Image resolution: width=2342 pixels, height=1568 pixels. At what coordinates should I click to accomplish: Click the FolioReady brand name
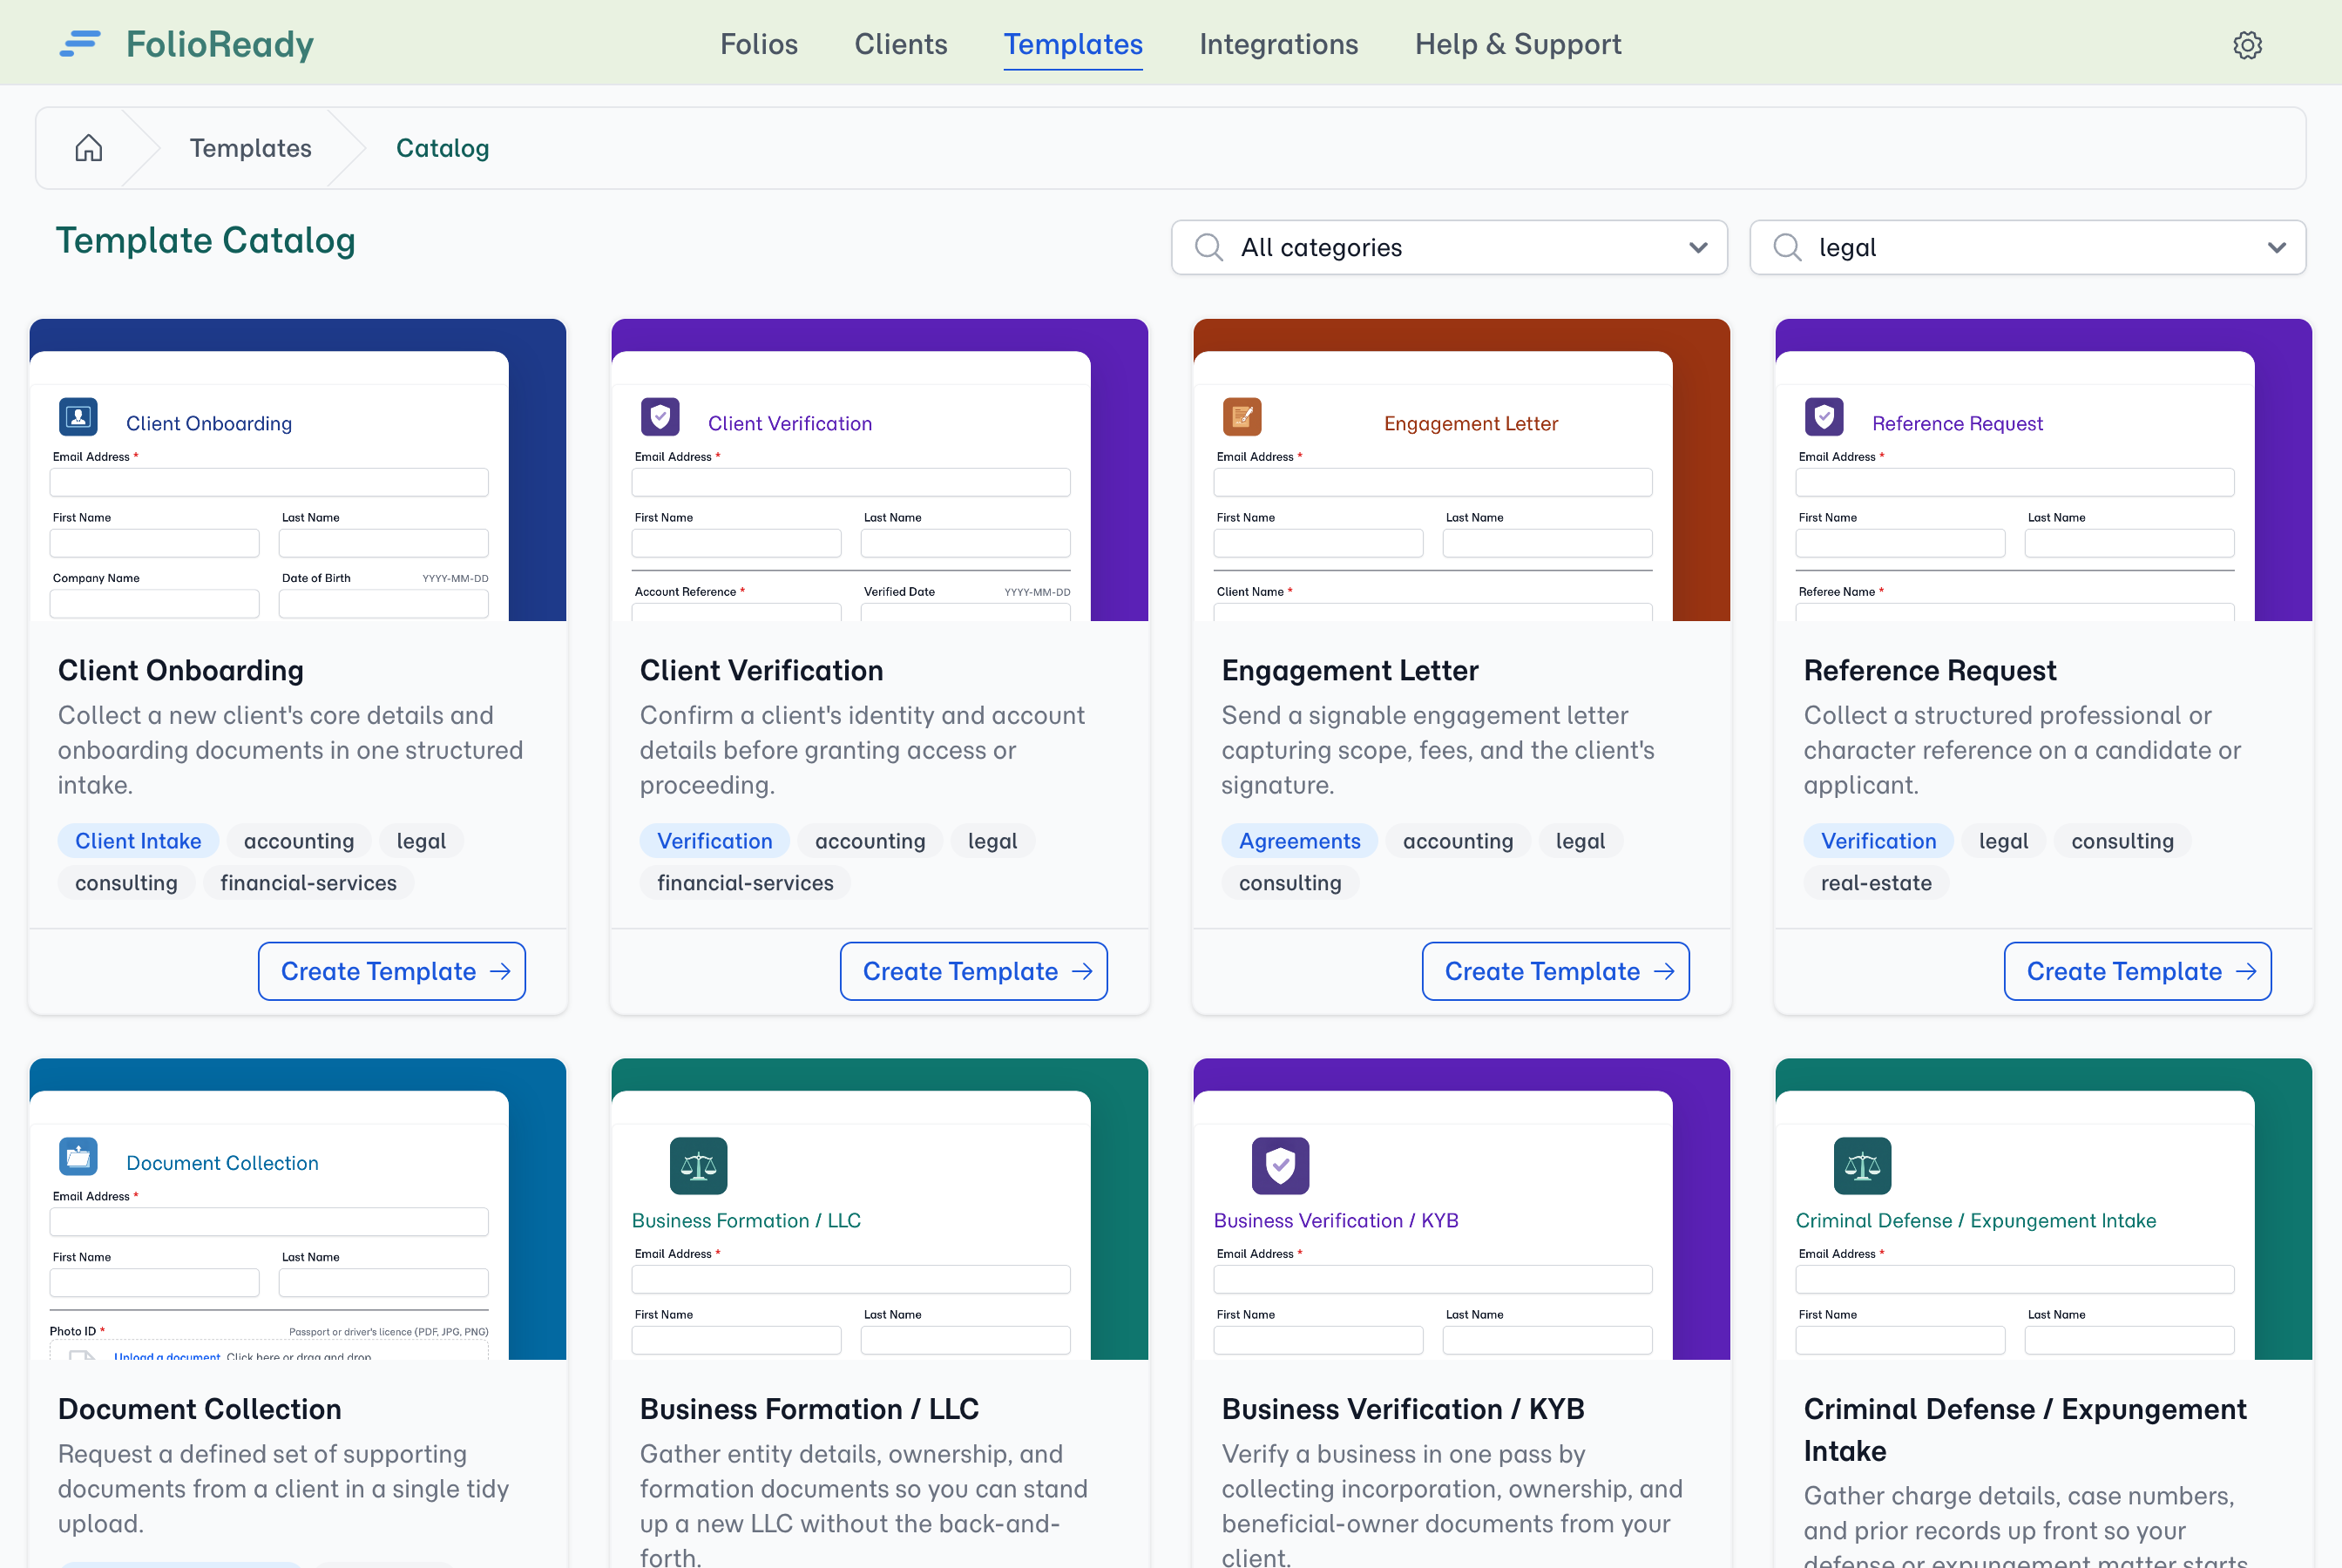(x=220, y=44)
